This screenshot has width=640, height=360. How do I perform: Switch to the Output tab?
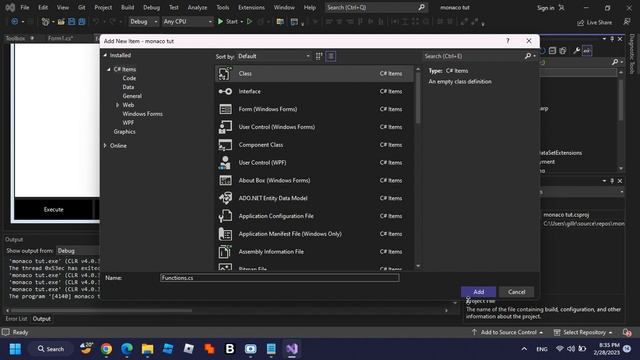click(x=42, y=319)
